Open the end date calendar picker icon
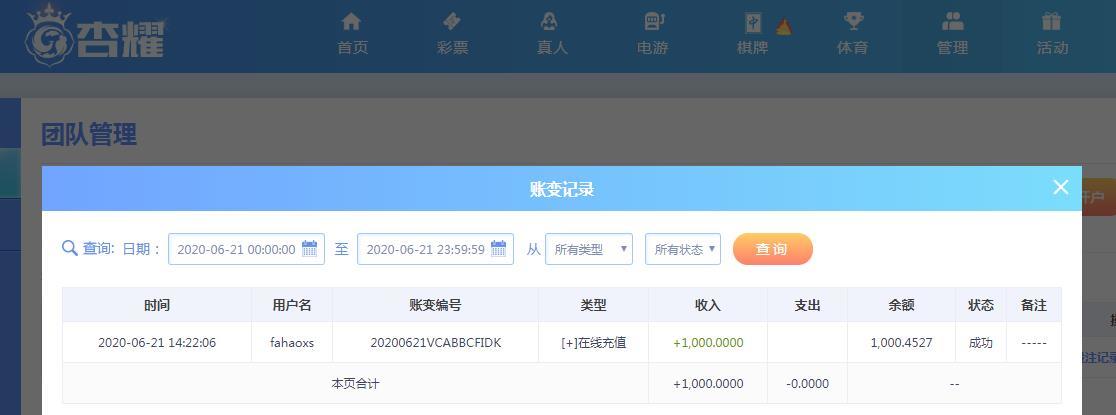This screenshot has height=415, width=1116. click(x=499, y=249)
